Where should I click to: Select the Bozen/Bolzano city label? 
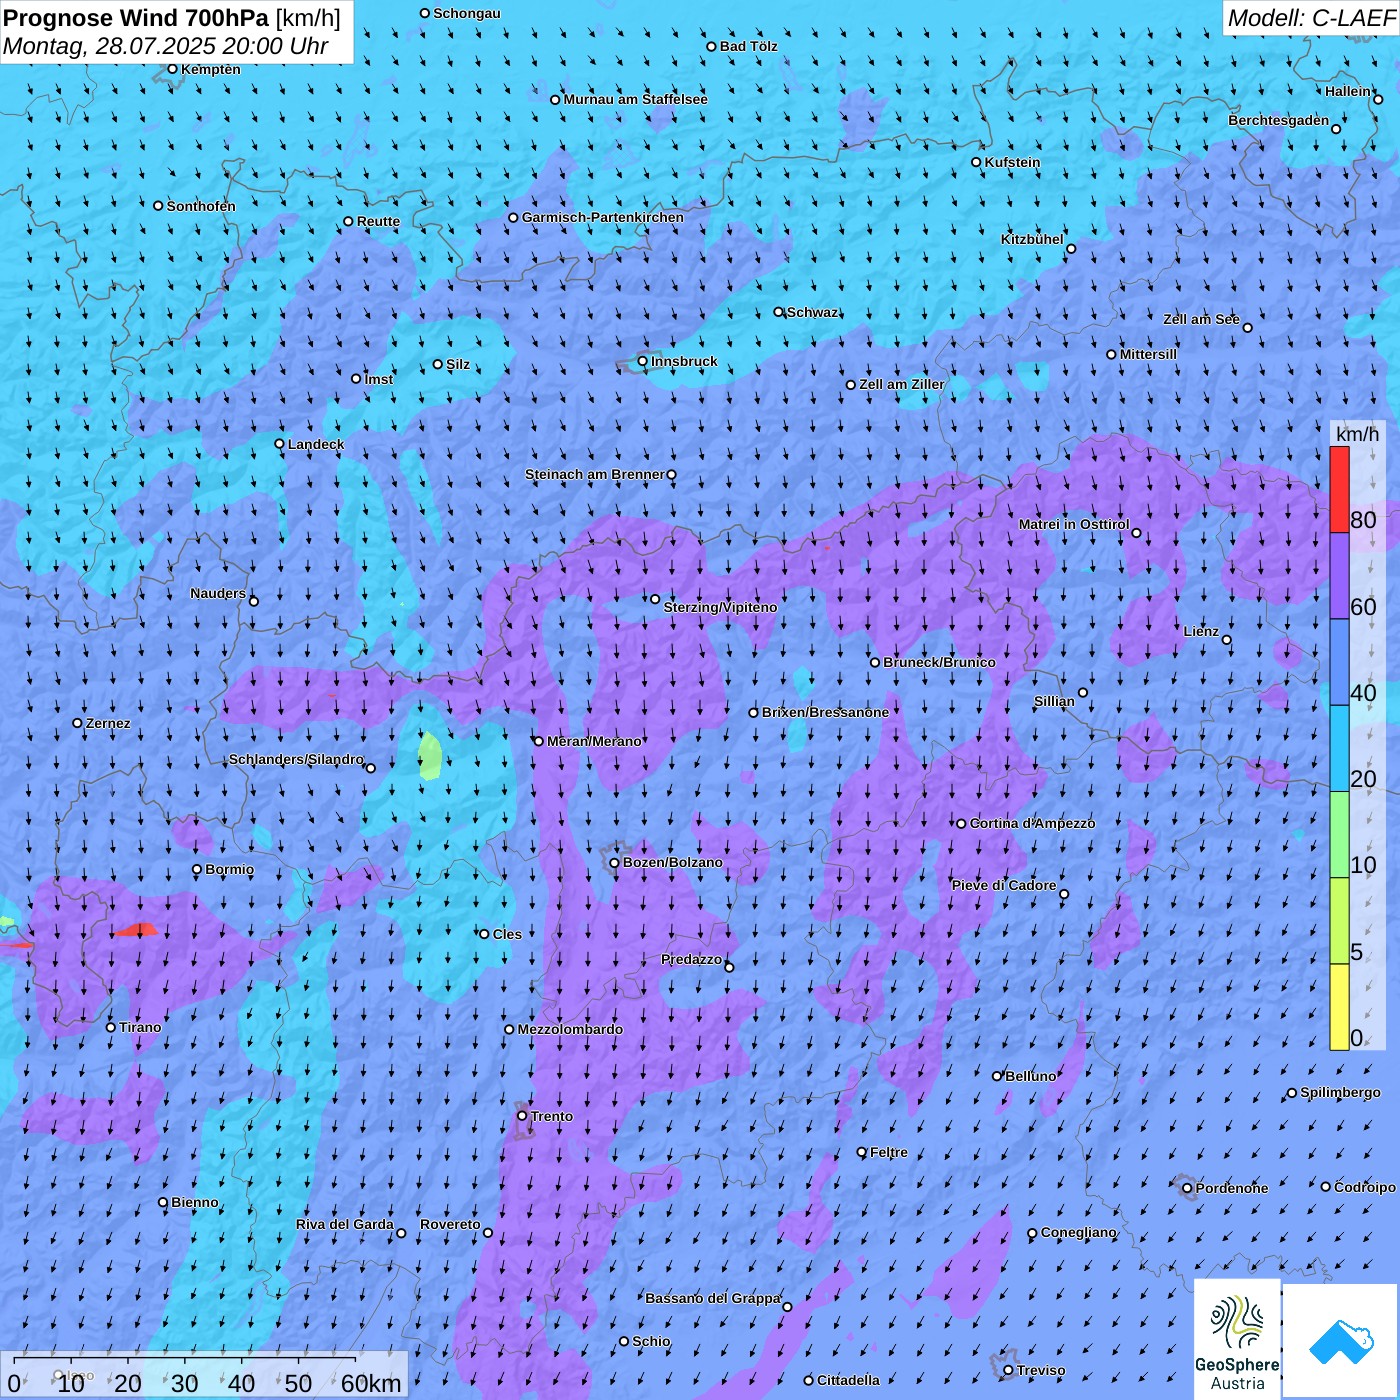tap(672, 862)
